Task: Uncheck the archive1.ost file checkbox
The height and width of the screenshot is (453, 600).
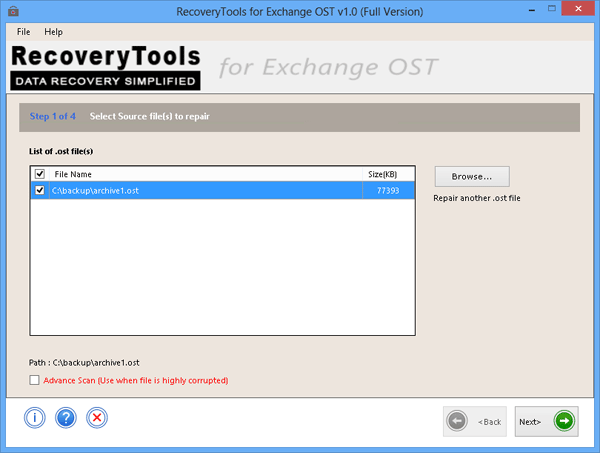Action: (40, 190)
